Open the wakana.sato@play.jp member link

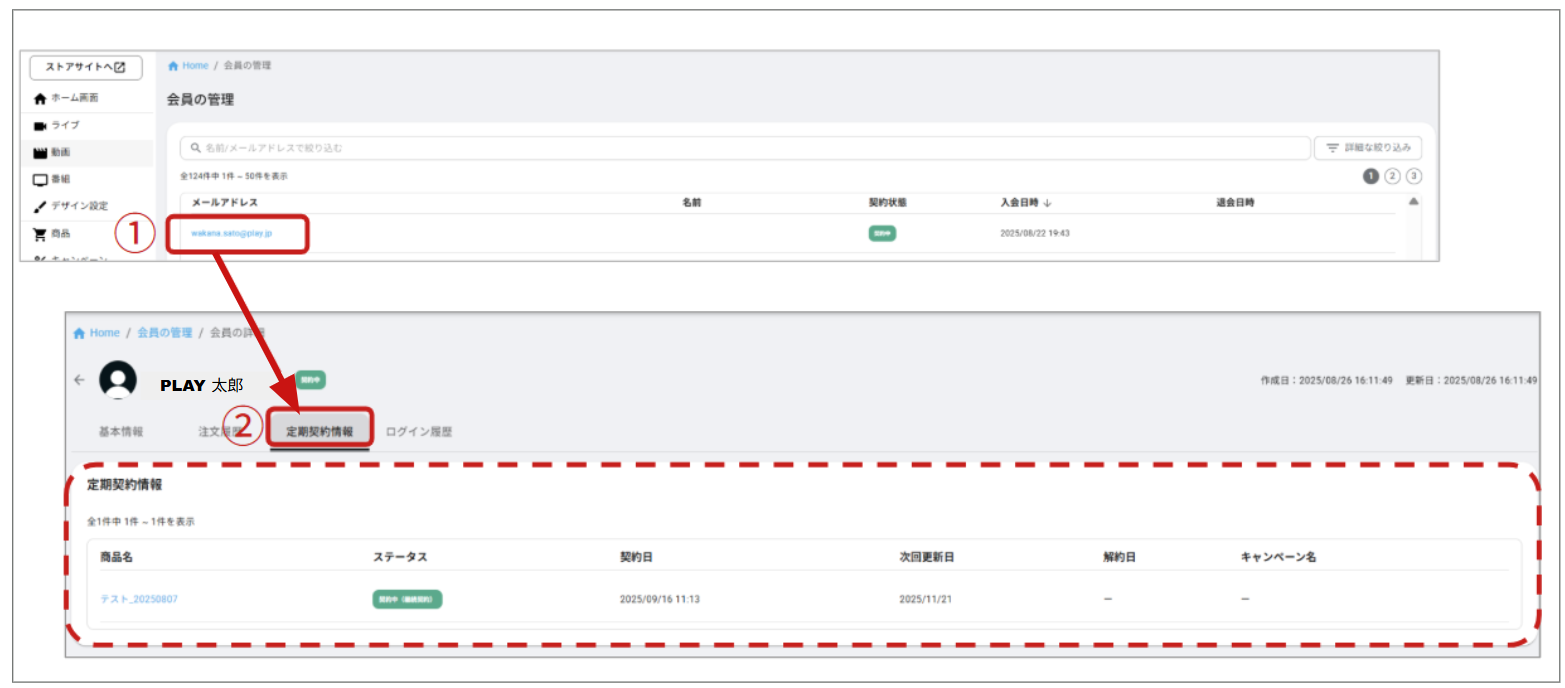click(x=232, y=233)
